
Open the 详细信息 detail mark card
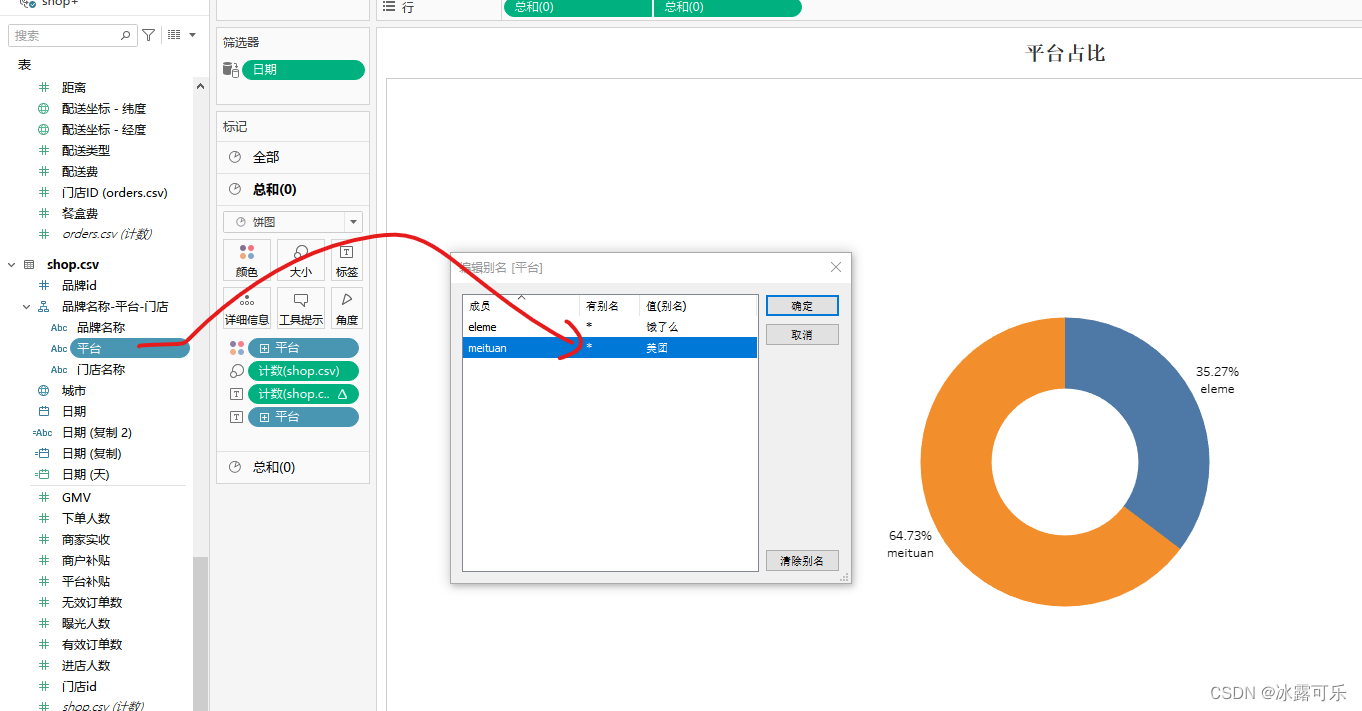point(247,308)
